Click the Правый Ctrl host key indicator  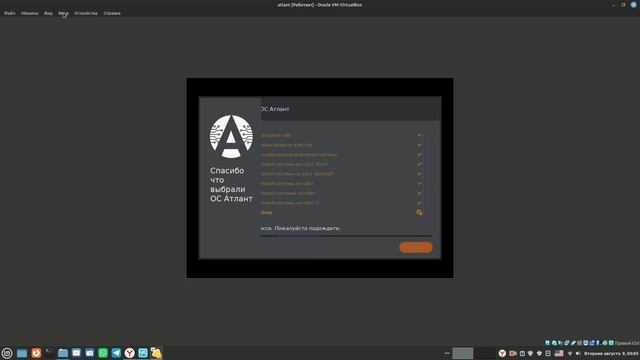tap(627, 343)
